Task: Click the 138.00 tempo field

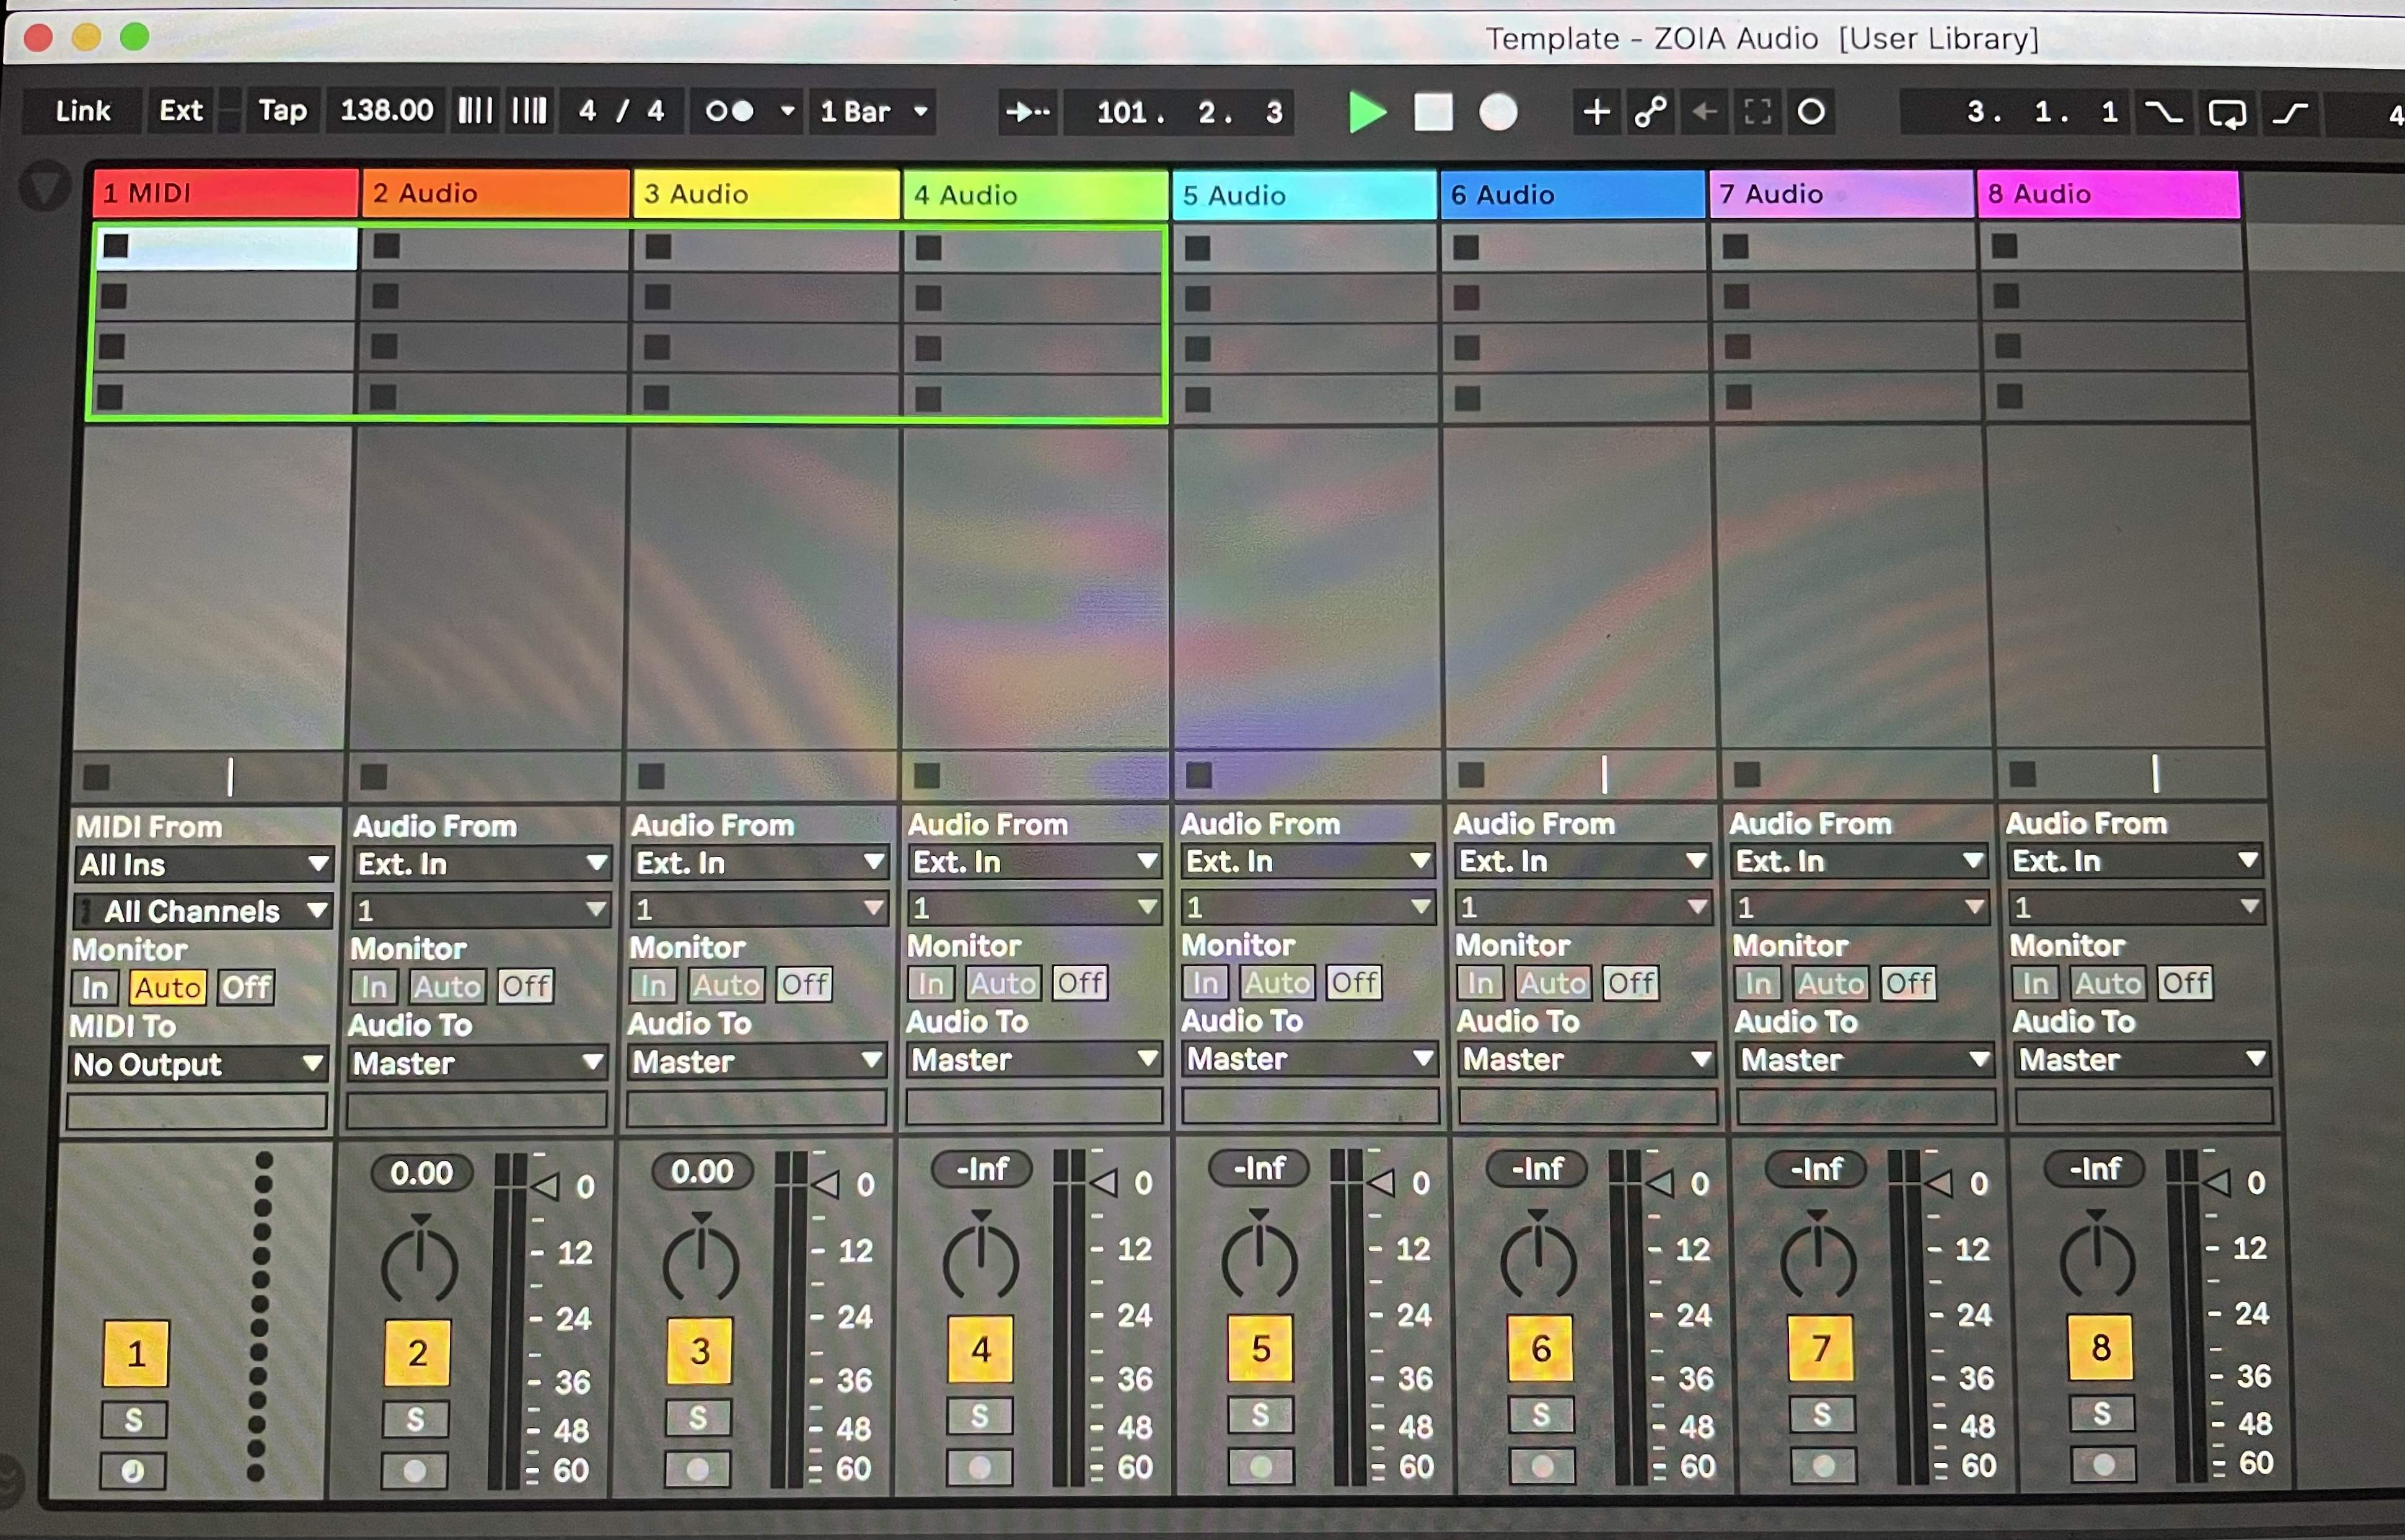Action: click(x=387, y=111)
